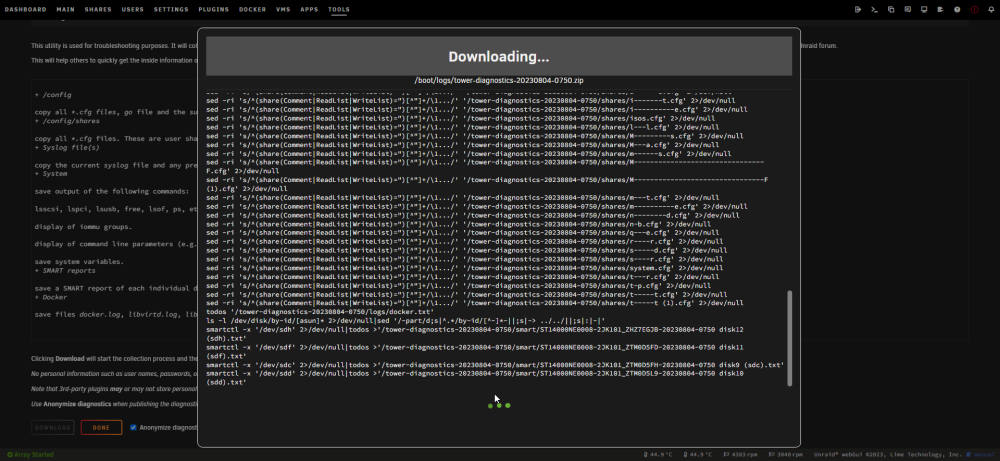Viewport: 1000px width, 461px height.
Task: Click the download log scrollbar thumb
Action: (x=790, y=338)
